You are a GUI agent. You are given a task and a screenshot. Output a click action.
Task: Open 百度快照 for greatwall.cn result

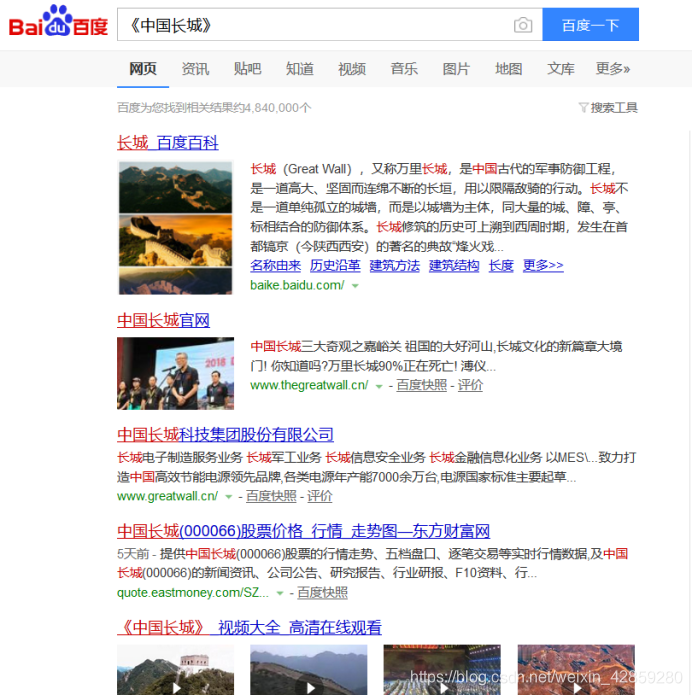point(271,496)
